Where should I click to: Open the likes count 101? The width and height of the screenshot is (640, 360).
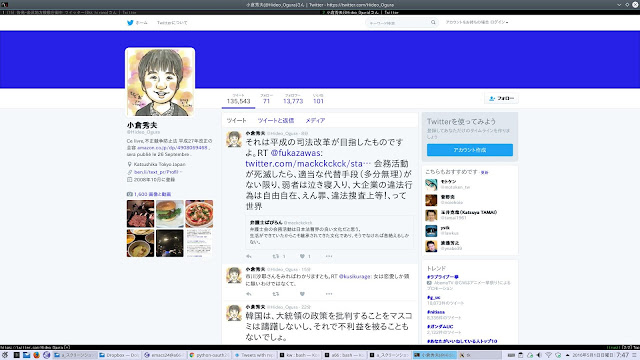click(x=318, y=99)
